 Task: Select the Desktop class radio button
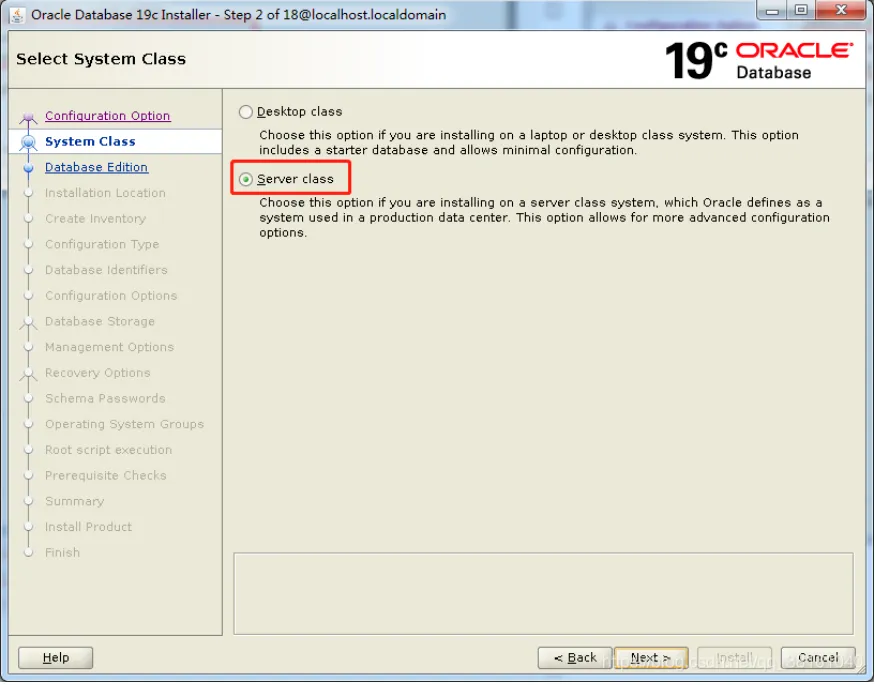point(246,112)
